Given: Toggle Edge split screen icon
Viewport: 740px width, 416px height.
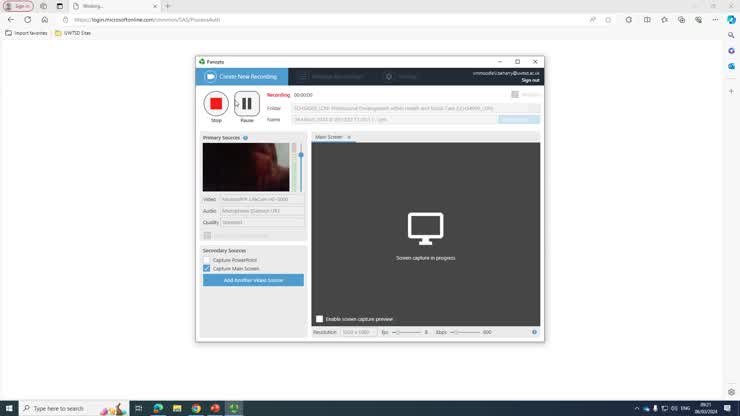Looking at the screenshot, I should [x=647, y=20].
